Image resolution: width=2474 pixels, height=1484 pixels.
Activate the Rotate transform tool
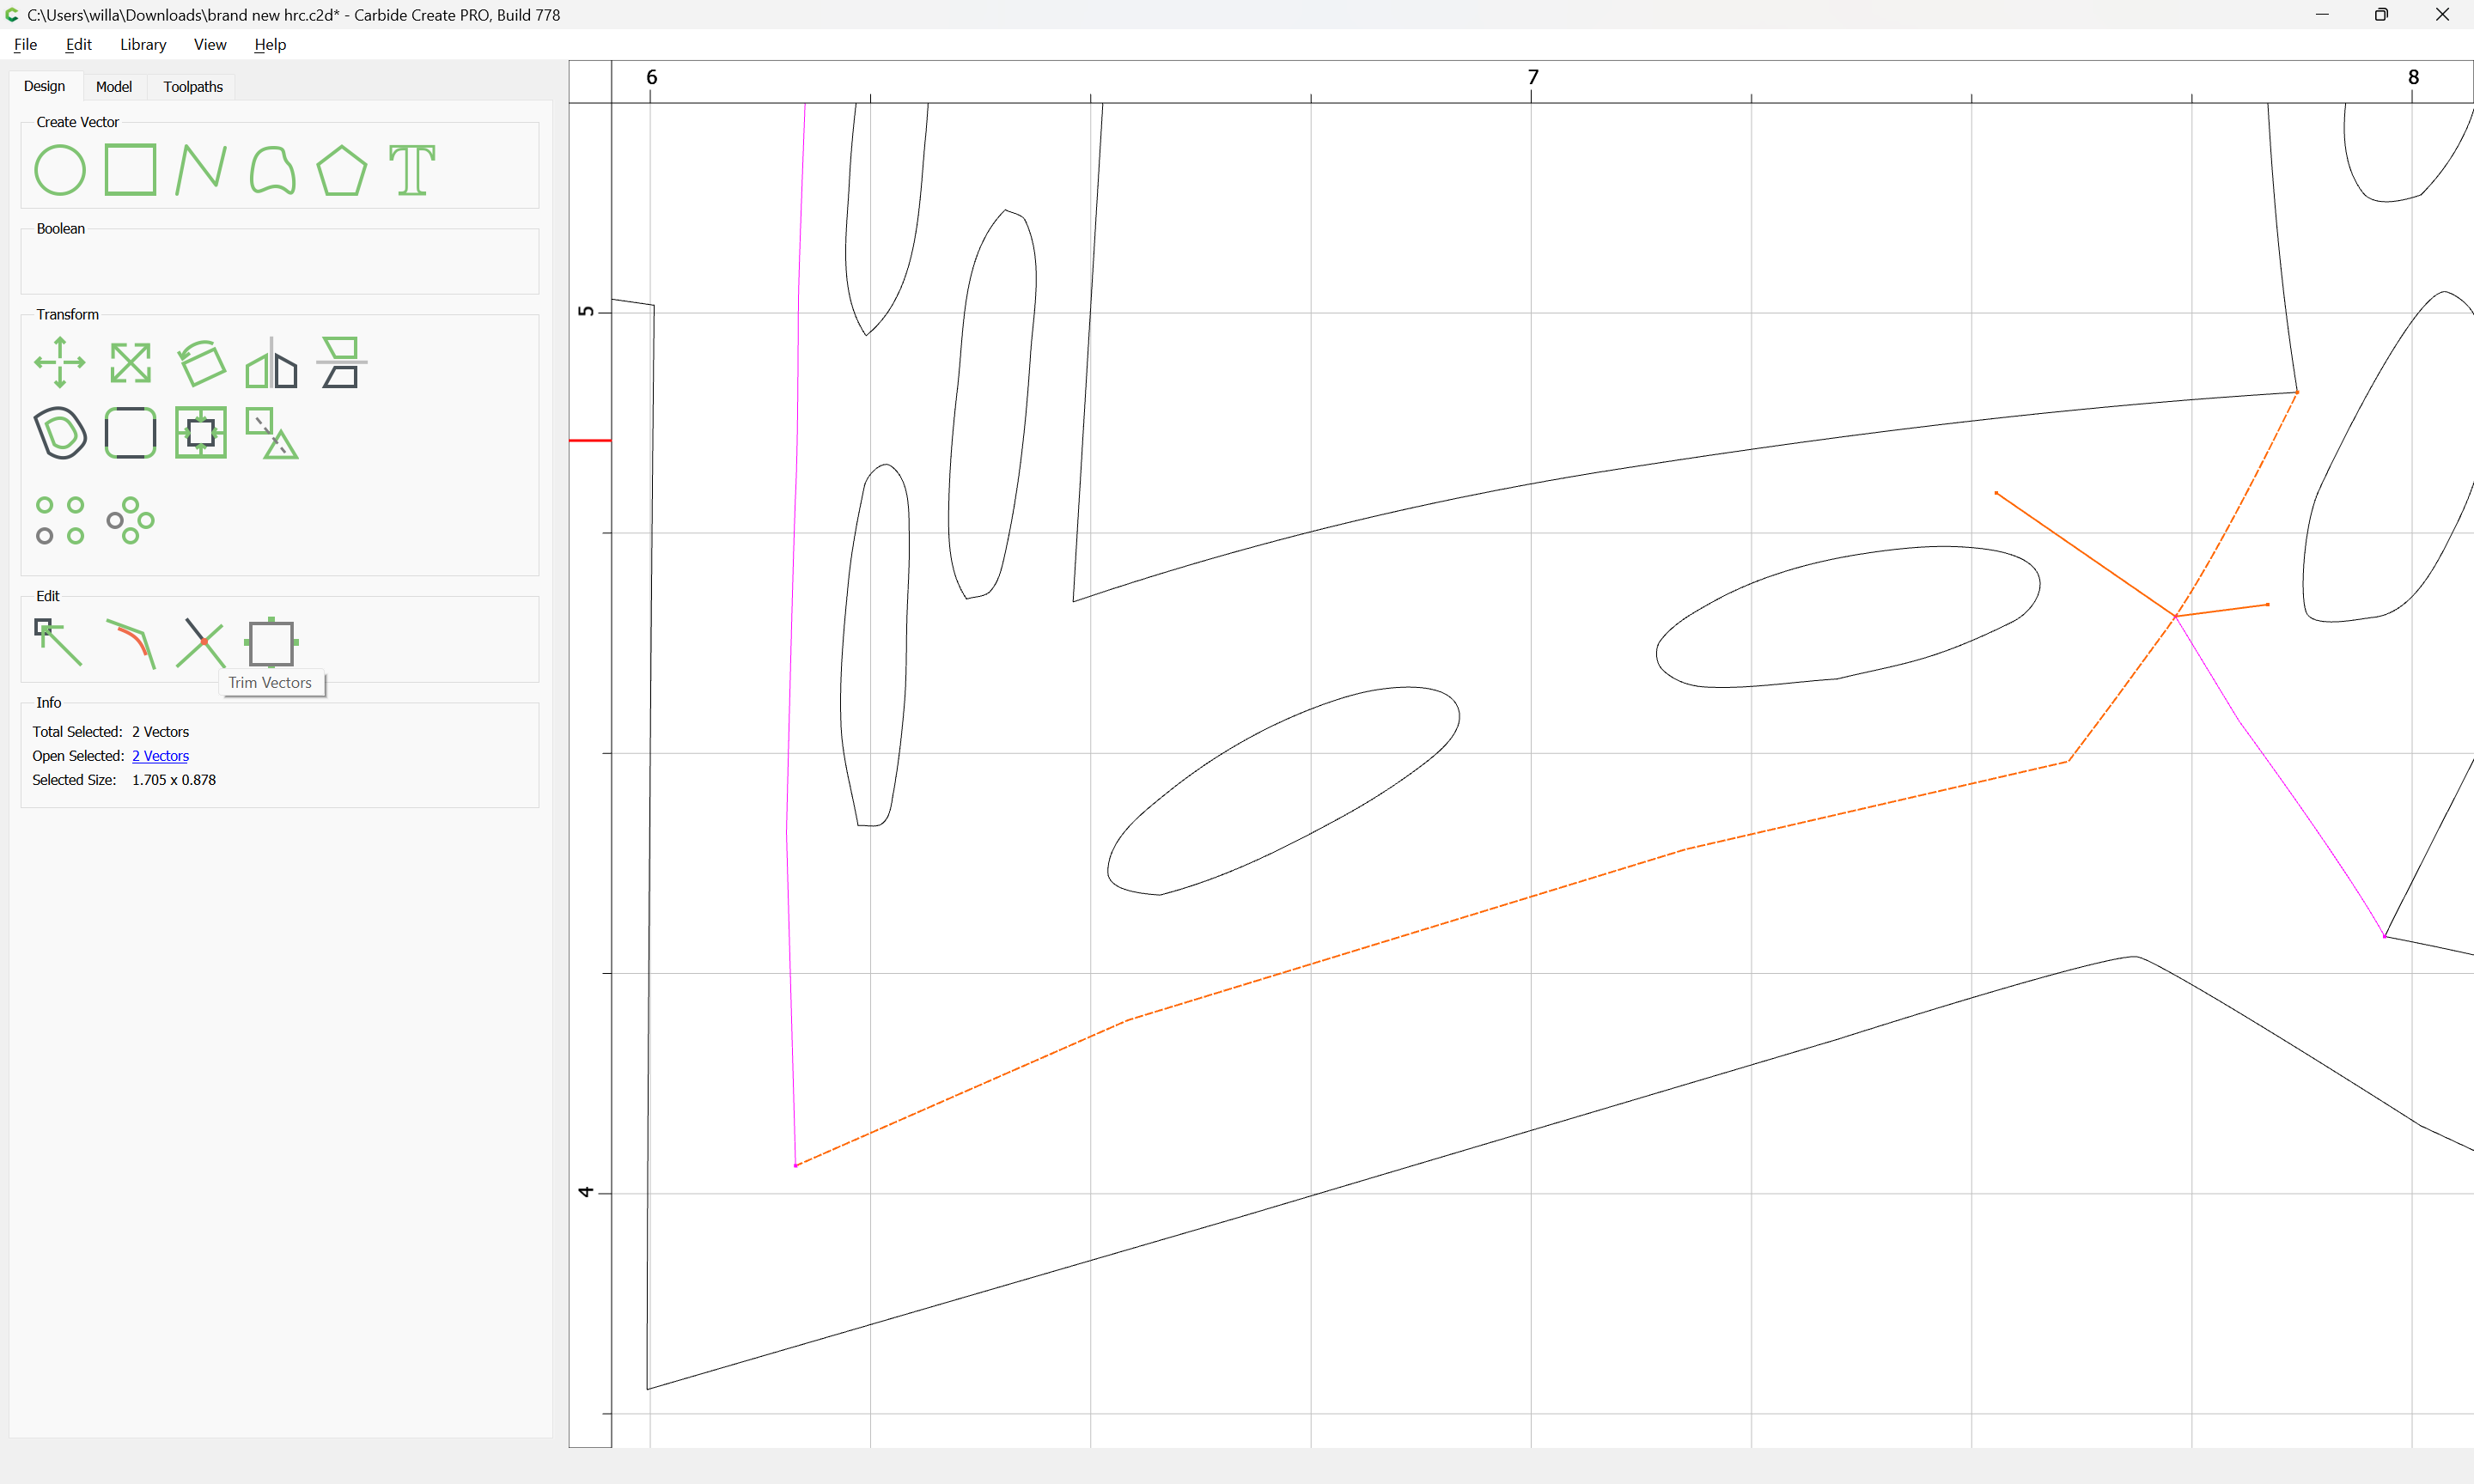click(201, 363)
